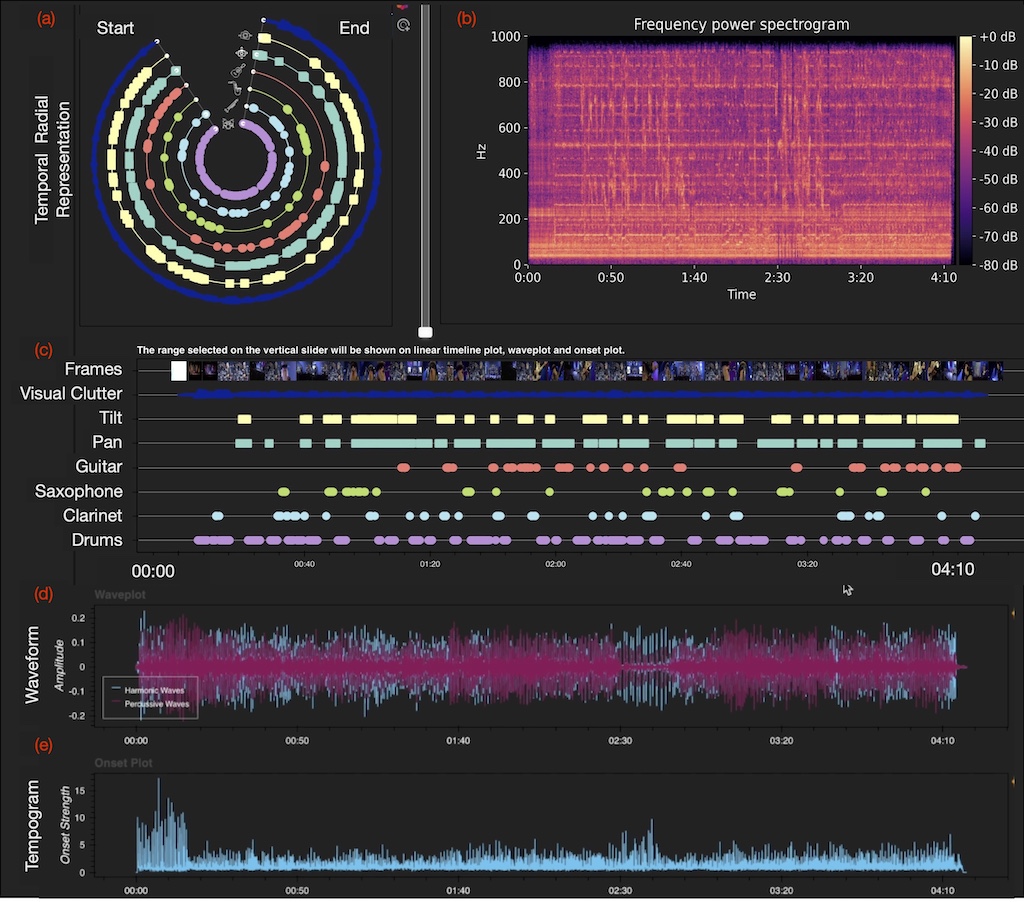
Task: Click the first Pan segment on timeline
Action: click(244, 443)
